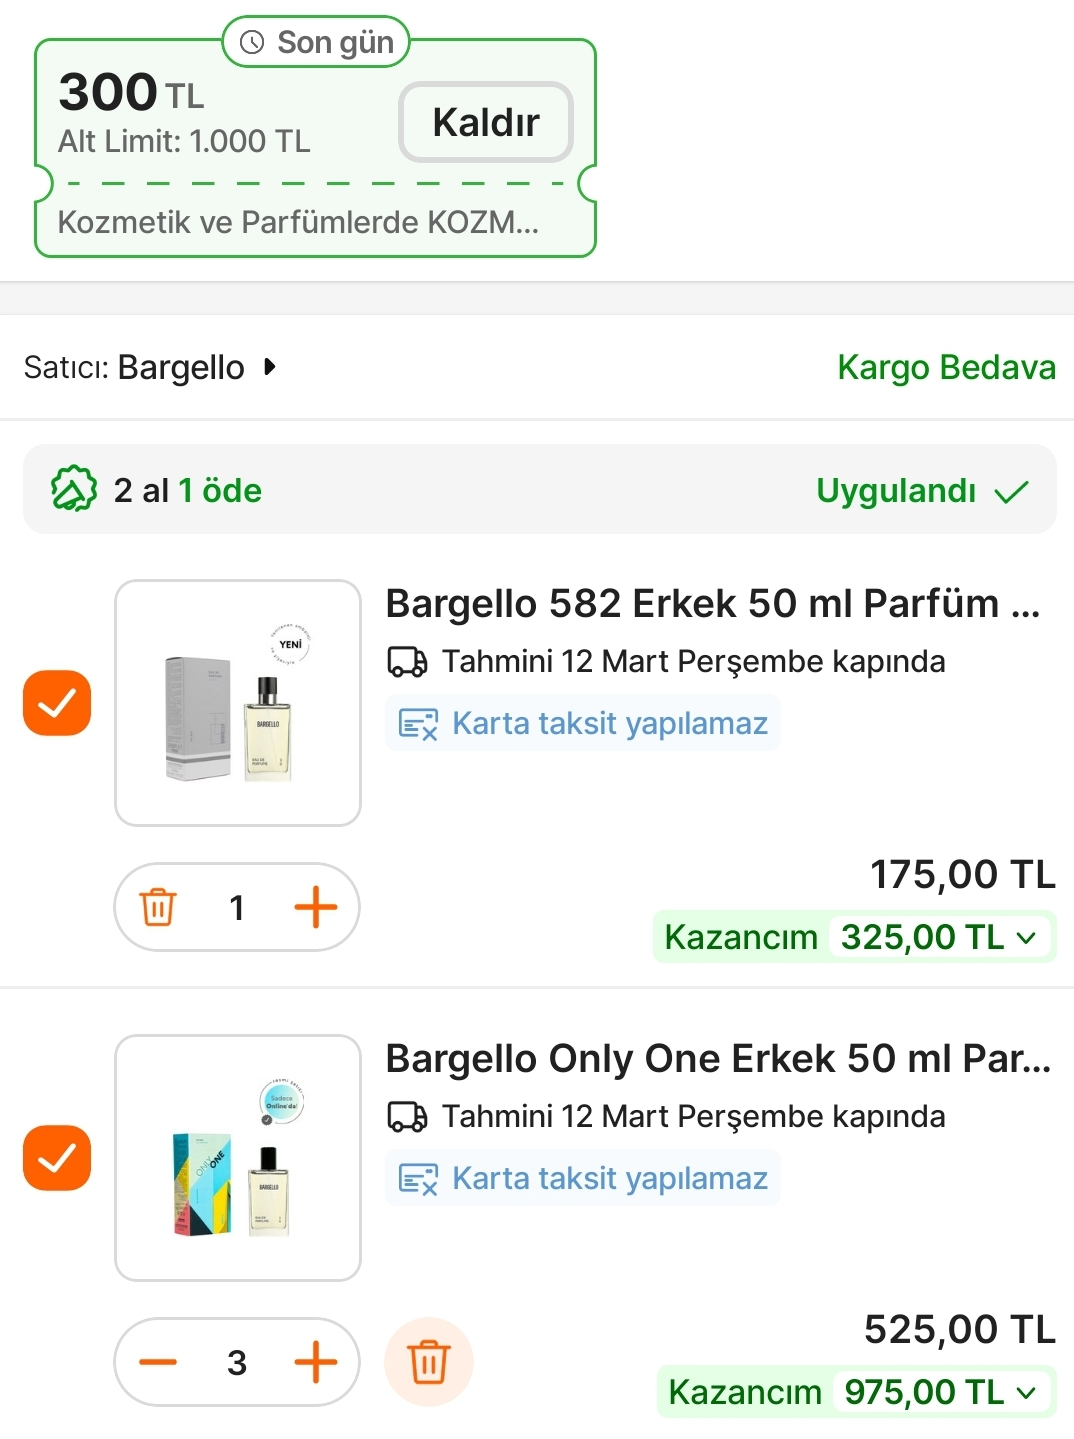Open Bargello Only One Erkek 50 ml title

pyautogui.click(x=718, y=1059)
